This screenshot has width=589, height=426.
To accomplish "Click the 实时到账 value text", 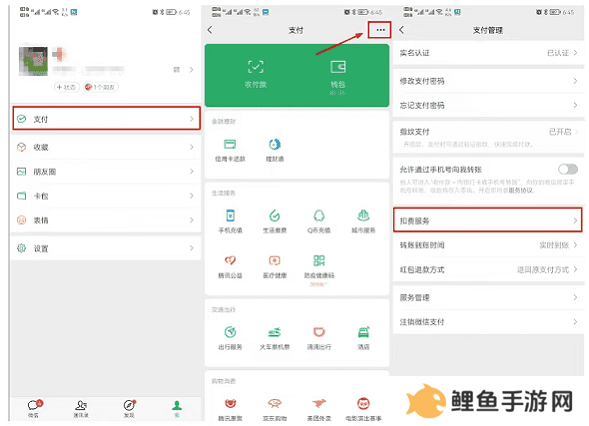I will point(554,245).
